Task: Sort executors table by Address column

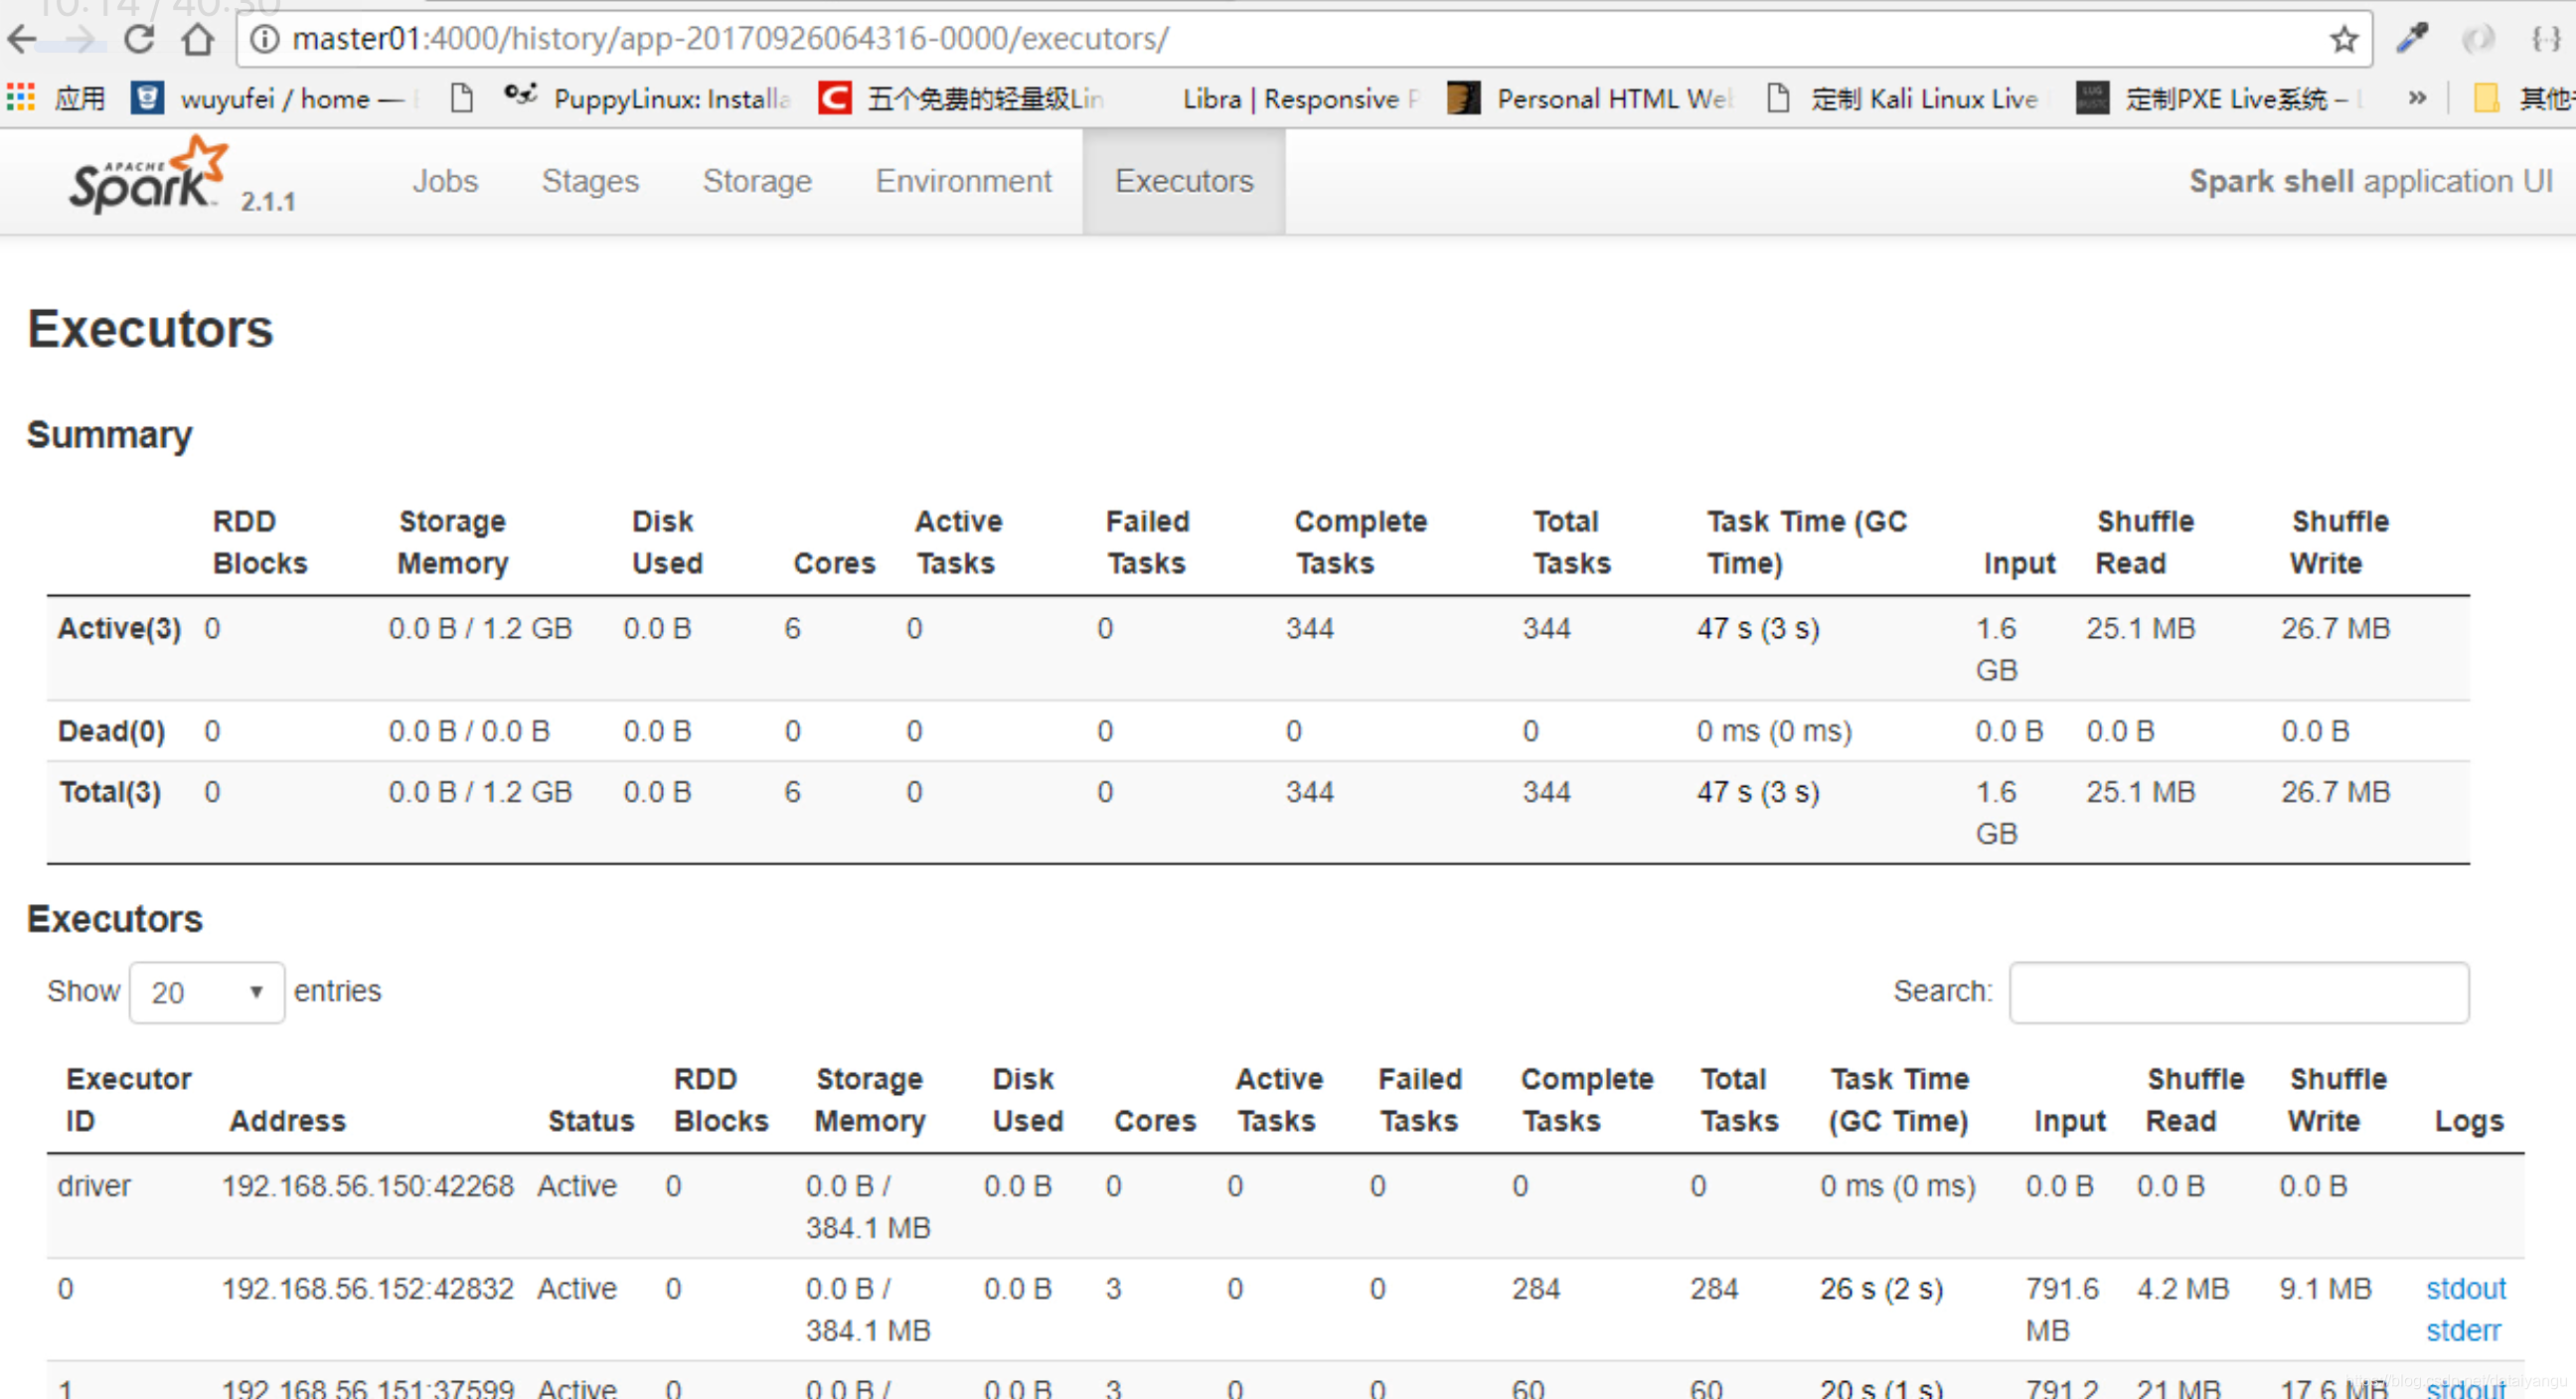Action: click(288, 1120)
